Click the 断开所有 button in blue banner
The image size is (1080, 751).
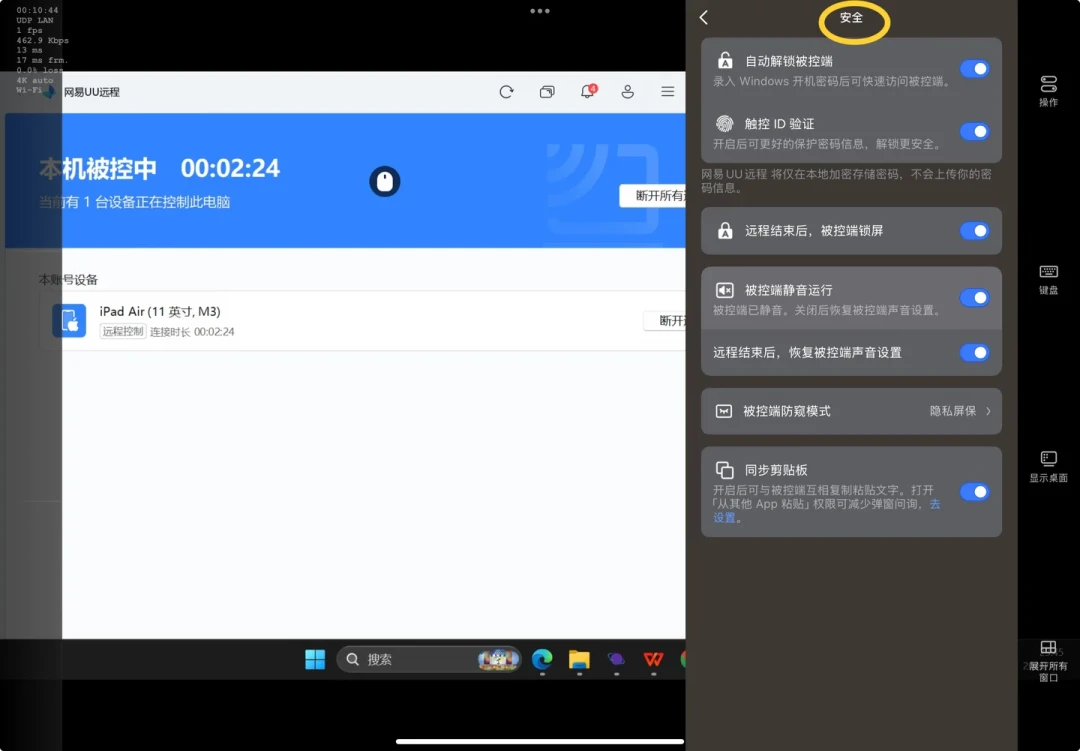pos(653,196)
